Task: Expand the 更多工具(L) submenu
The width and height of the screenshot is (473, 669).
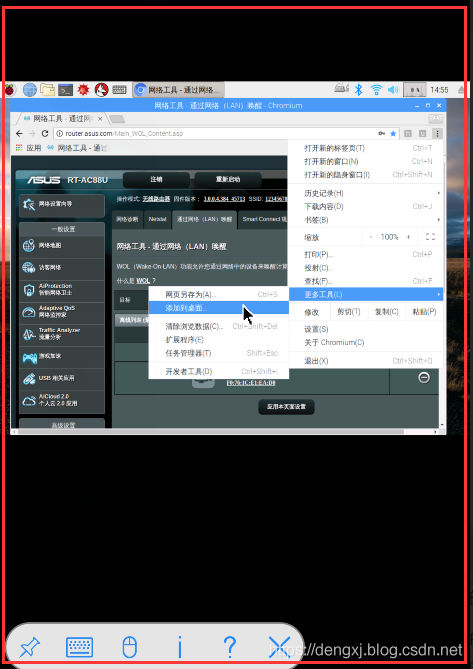Action: 366,294
